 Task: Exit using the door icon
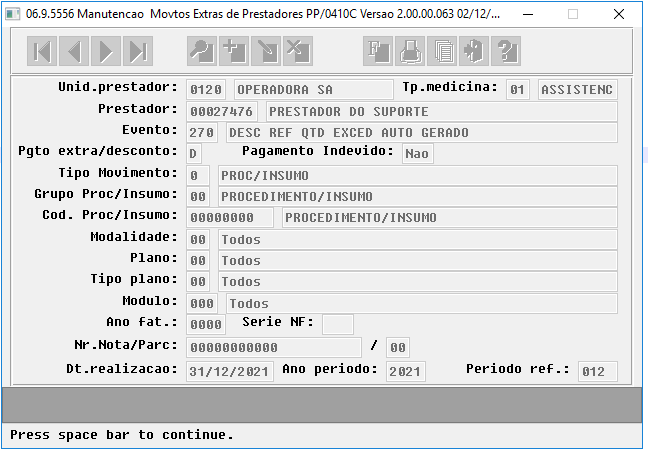tap(474, 51)
